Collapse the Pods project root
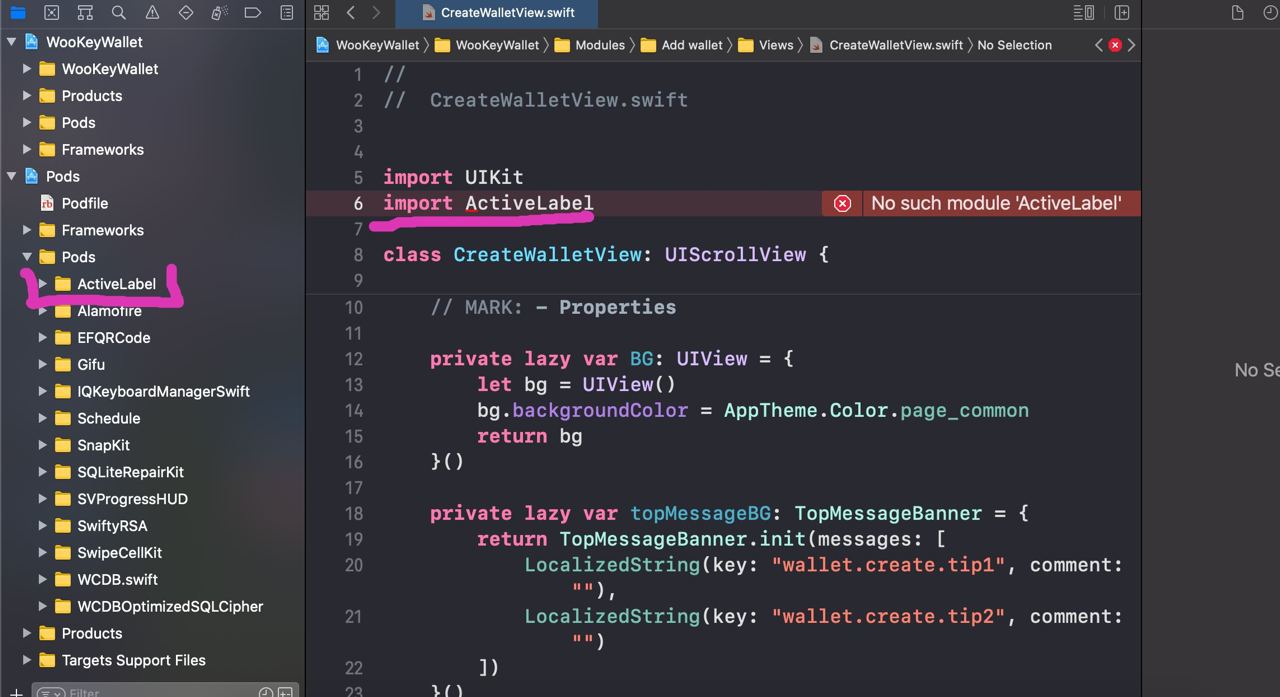The width and height of the screenshot is (1280, 697). [x=12, y=176]
